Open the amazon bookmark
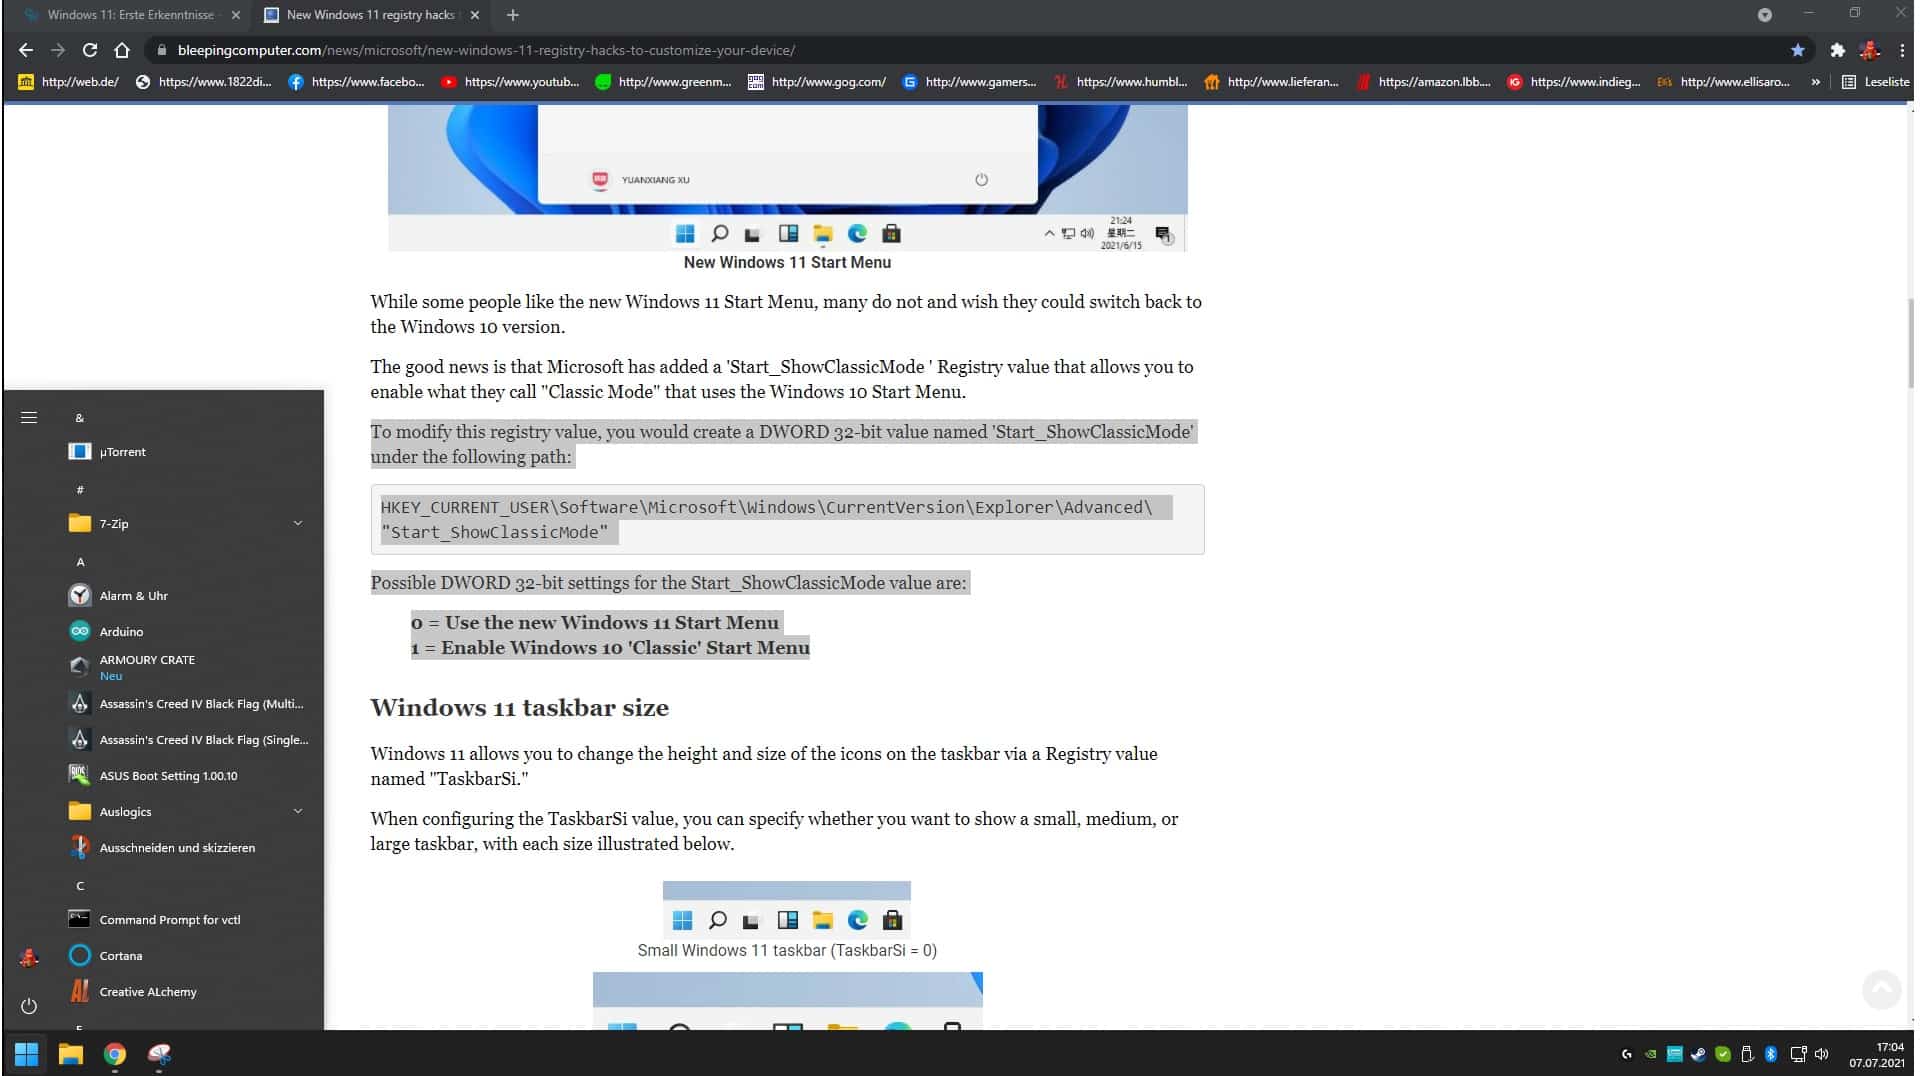 [1423, 82]
